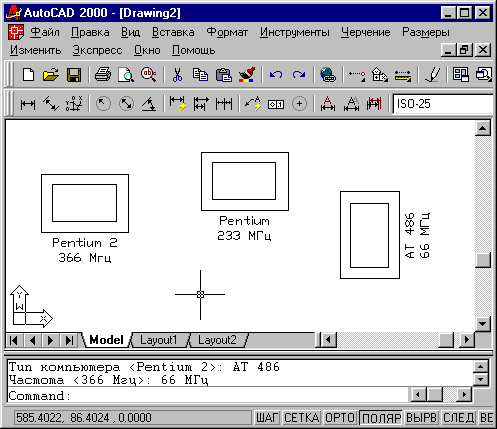Viewport: 497px width, 429px height.
Task: Switch to the Layout1 tab
Action: click(x=158, y=340)
